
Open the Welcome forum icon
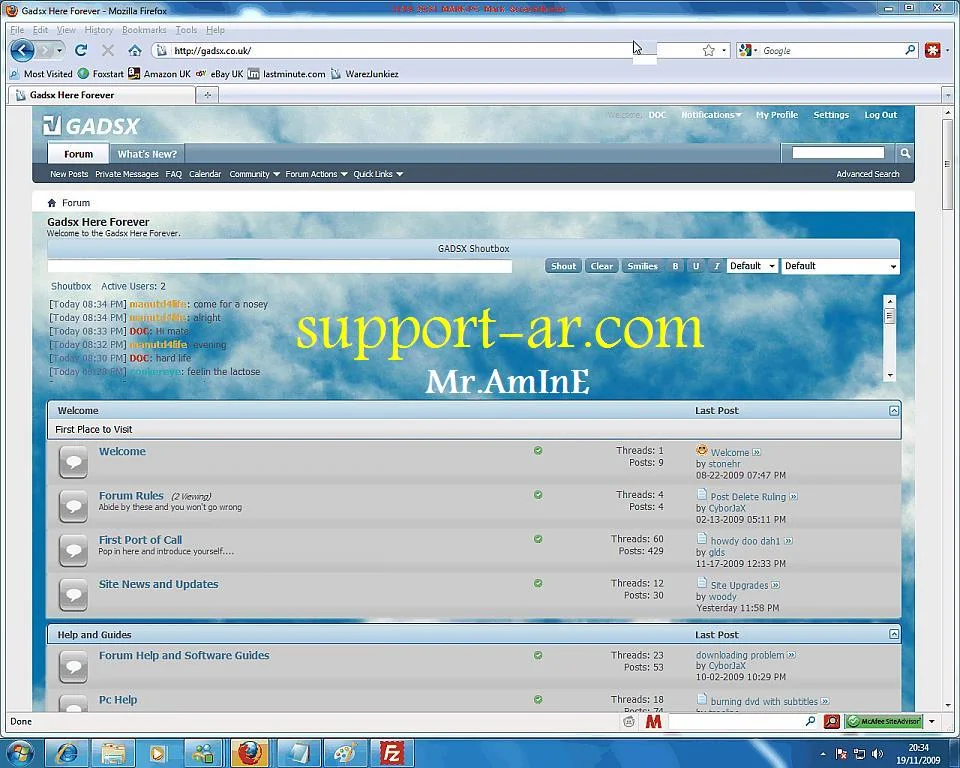coord(73,461)
